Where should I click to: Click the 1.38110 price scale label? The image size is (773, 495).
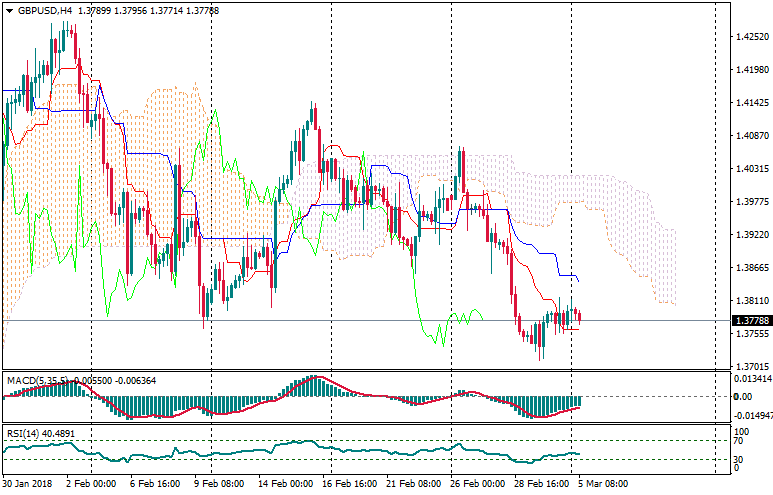pyautogui.click(x=750, y=301)
